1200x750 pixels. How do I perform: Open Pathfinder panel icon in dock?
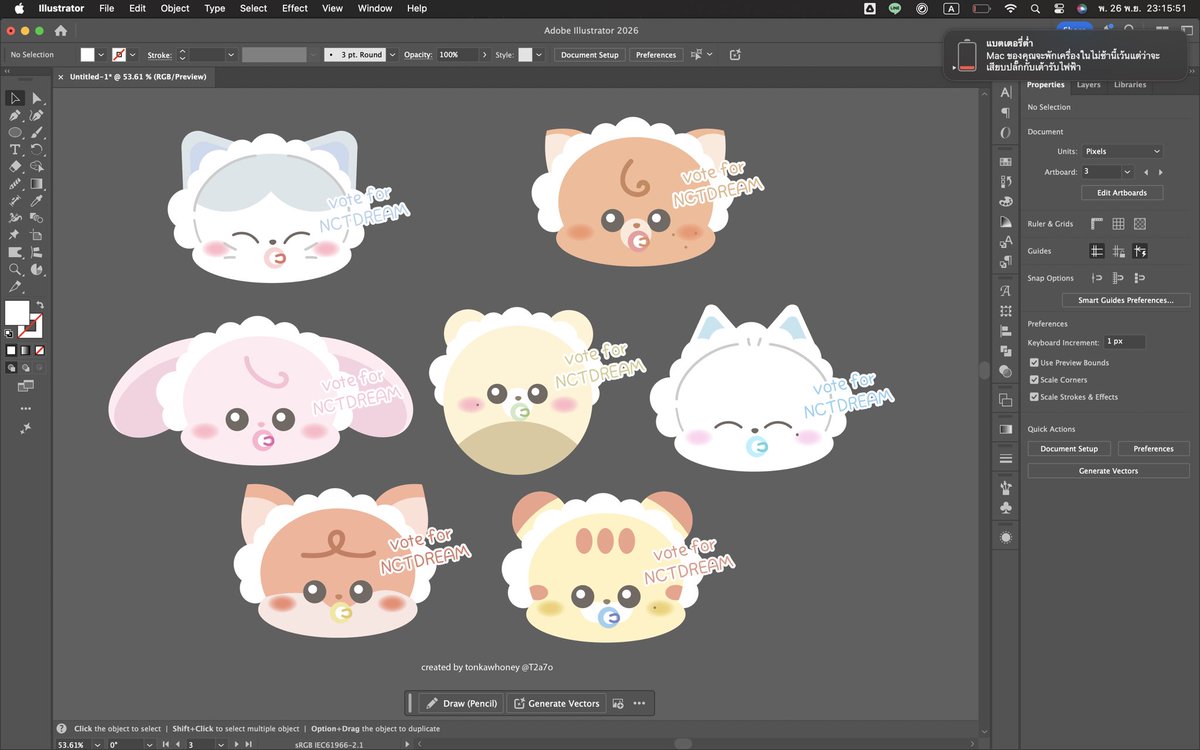(1006, 351)
